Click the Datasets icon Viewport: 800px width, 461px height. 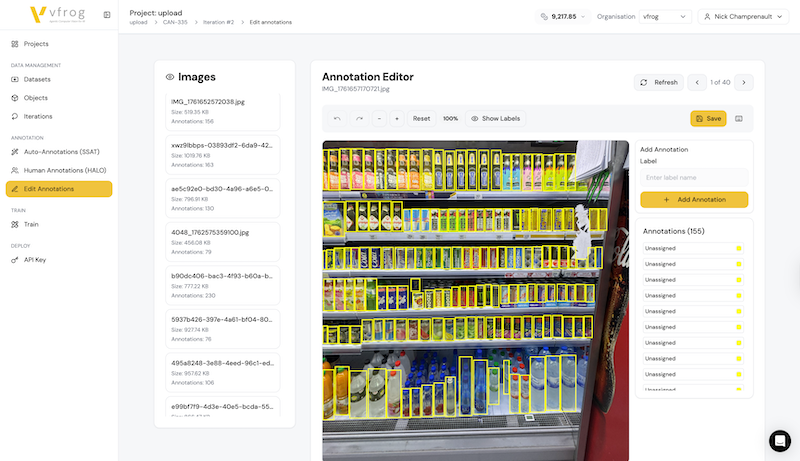pos(15,80)
